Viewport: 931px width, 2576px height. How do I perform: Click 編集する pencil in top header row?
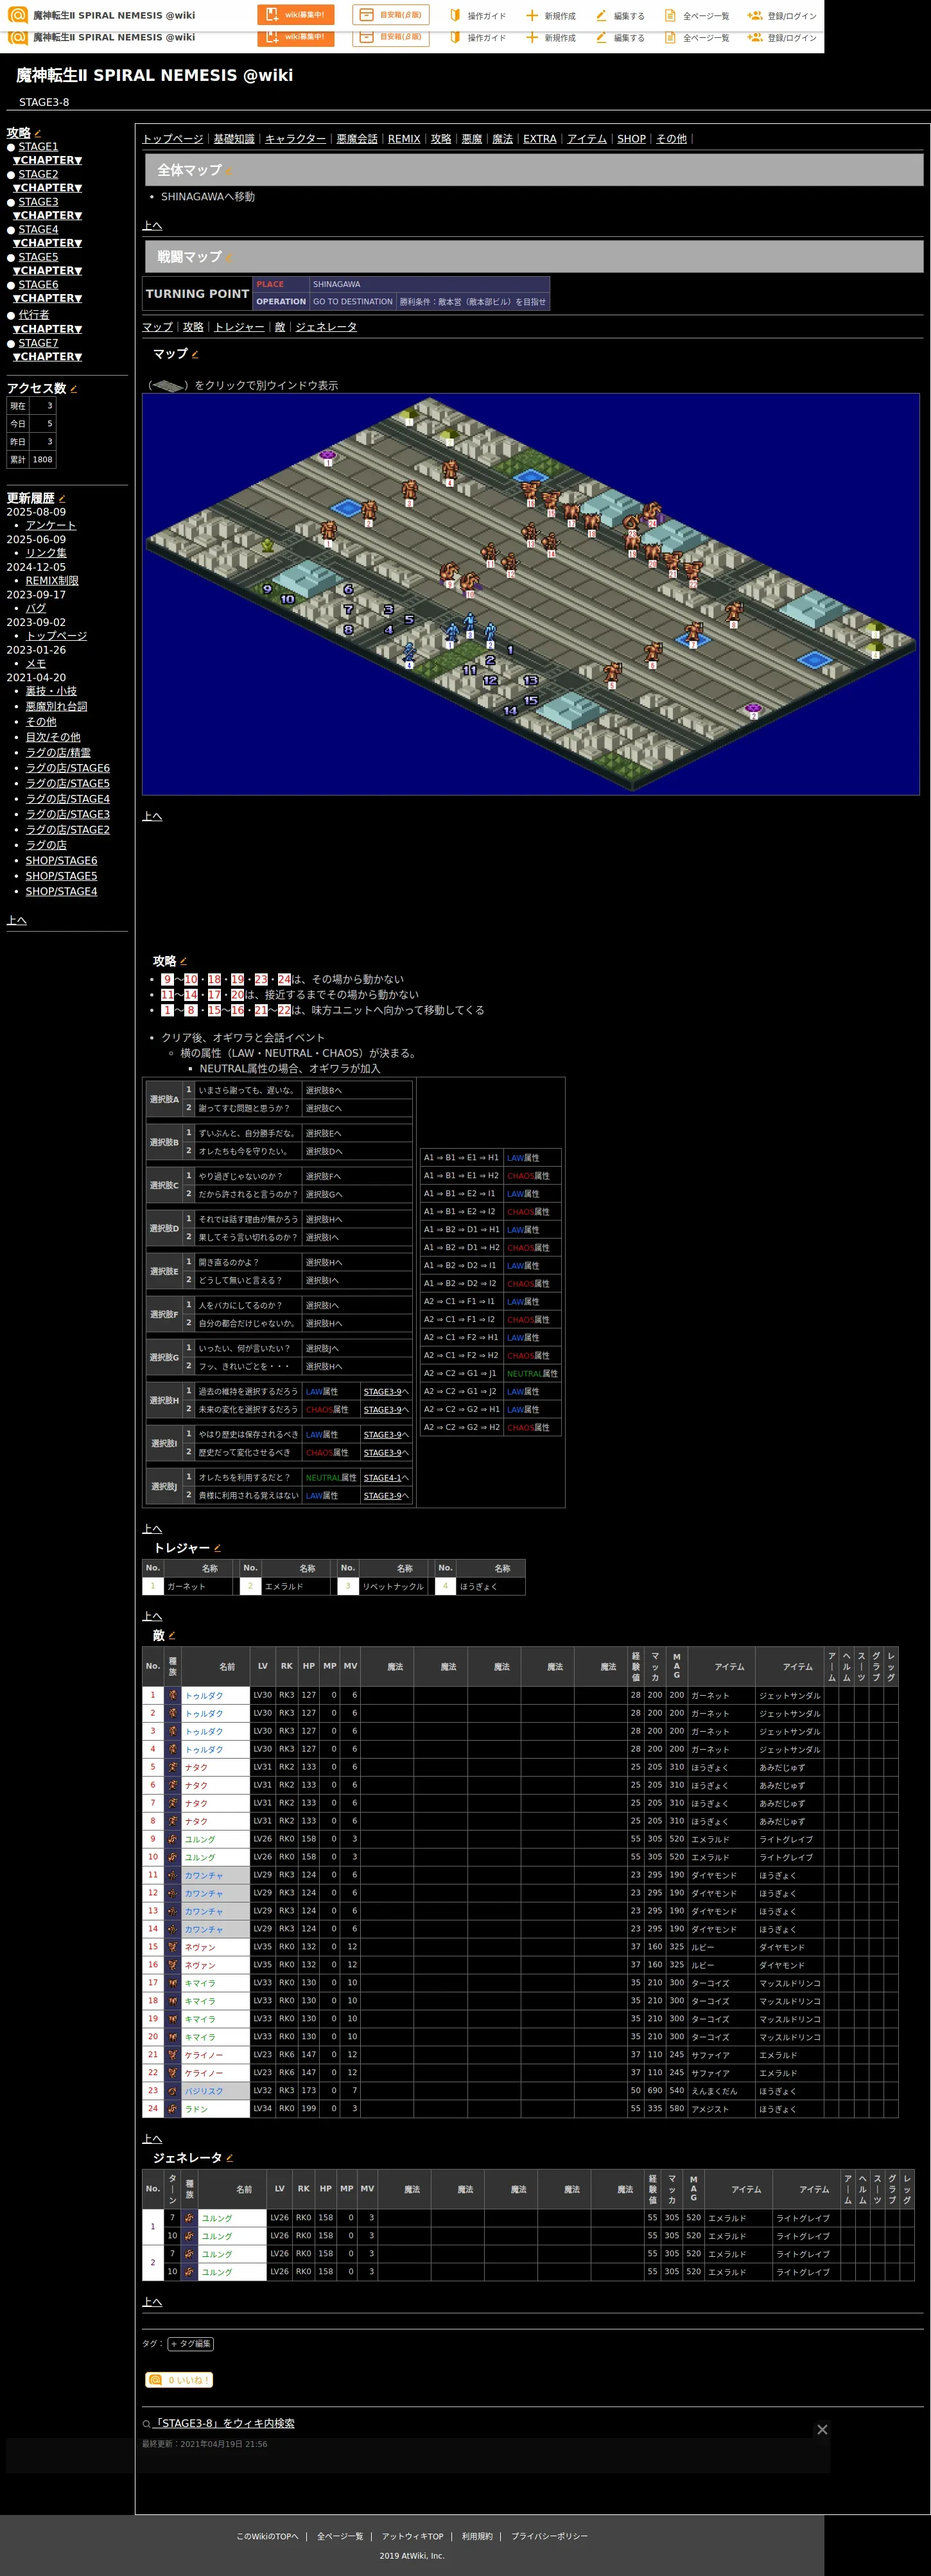620,16
